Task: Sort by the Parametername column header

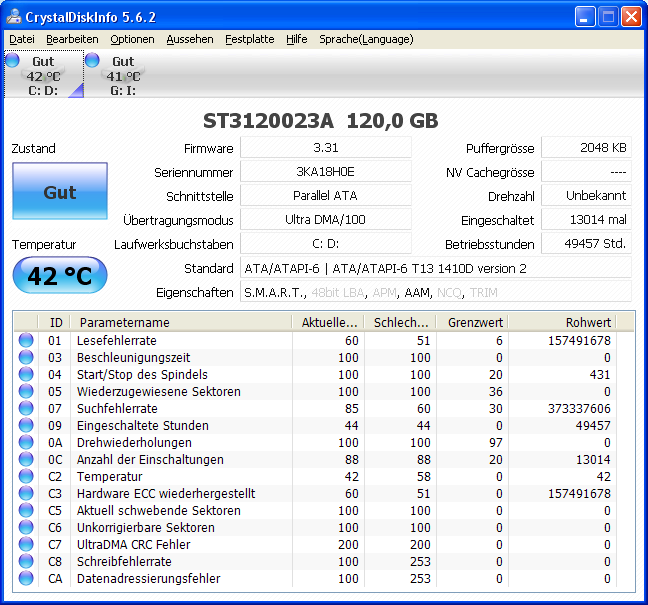Action: 181,322
